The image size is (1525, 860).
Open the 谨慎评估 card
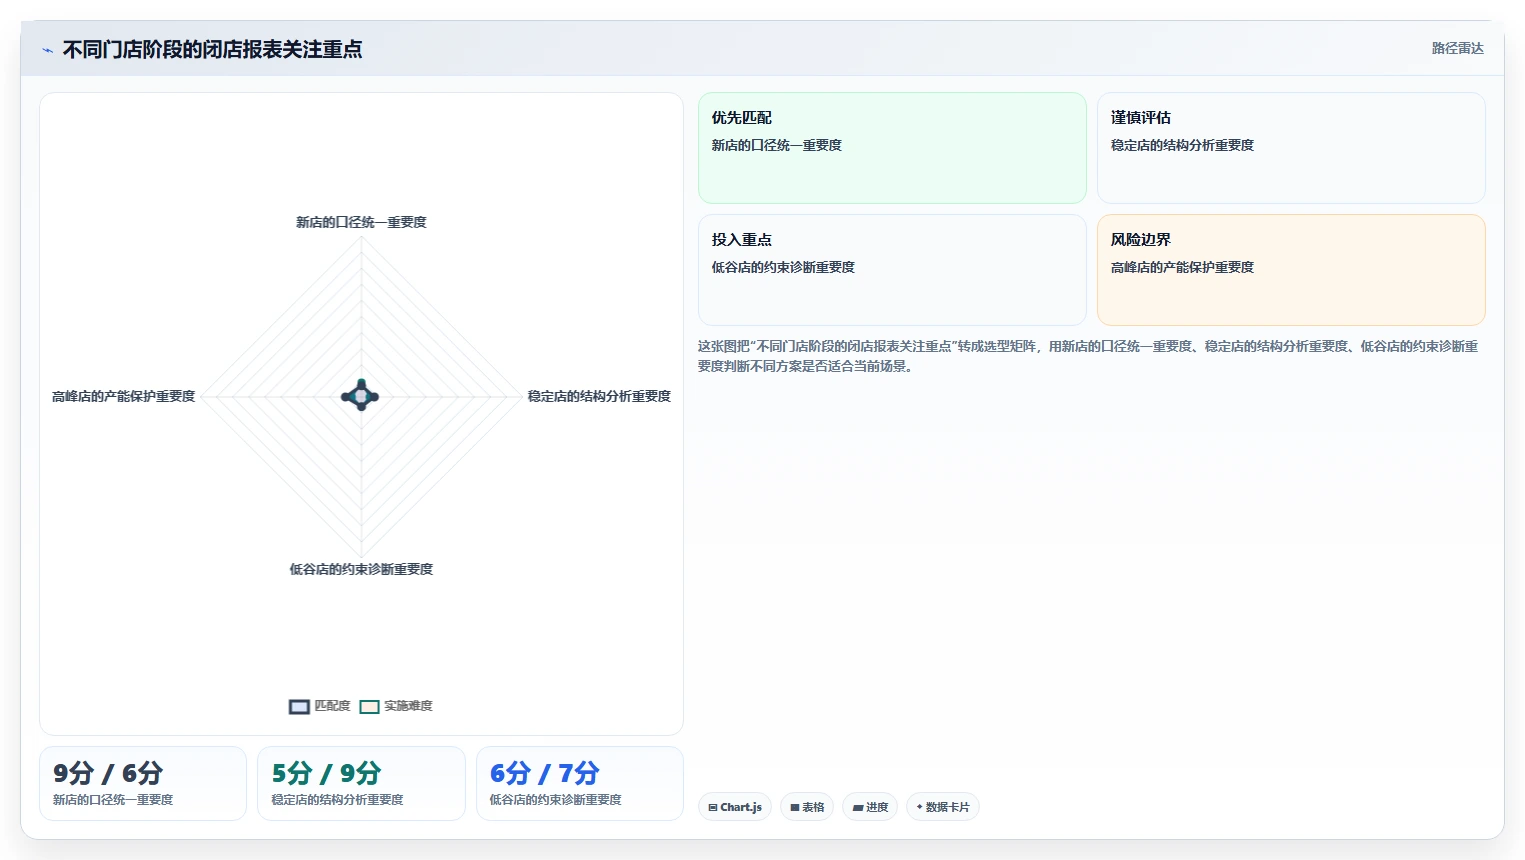pyautogui.click(x=1291, y=148)
